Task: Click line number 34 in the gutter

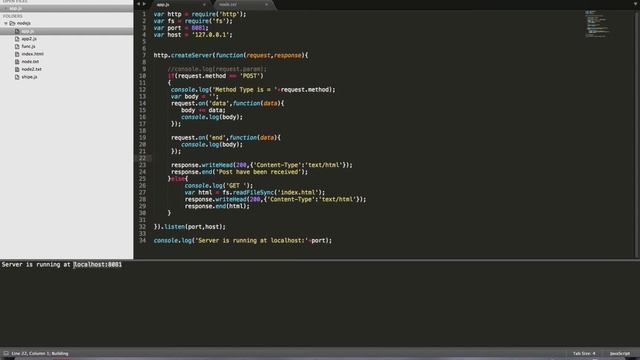Action: click(x=142, y=240)
